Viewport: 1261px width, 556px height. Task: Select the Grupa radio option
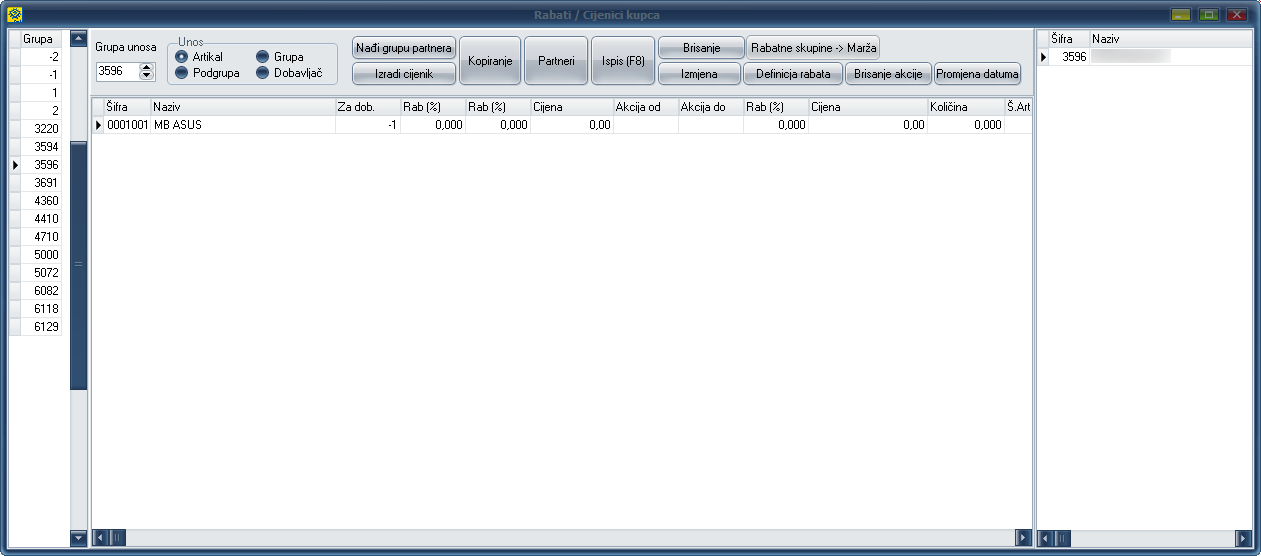pyautogui.click(x=263, y=57)
